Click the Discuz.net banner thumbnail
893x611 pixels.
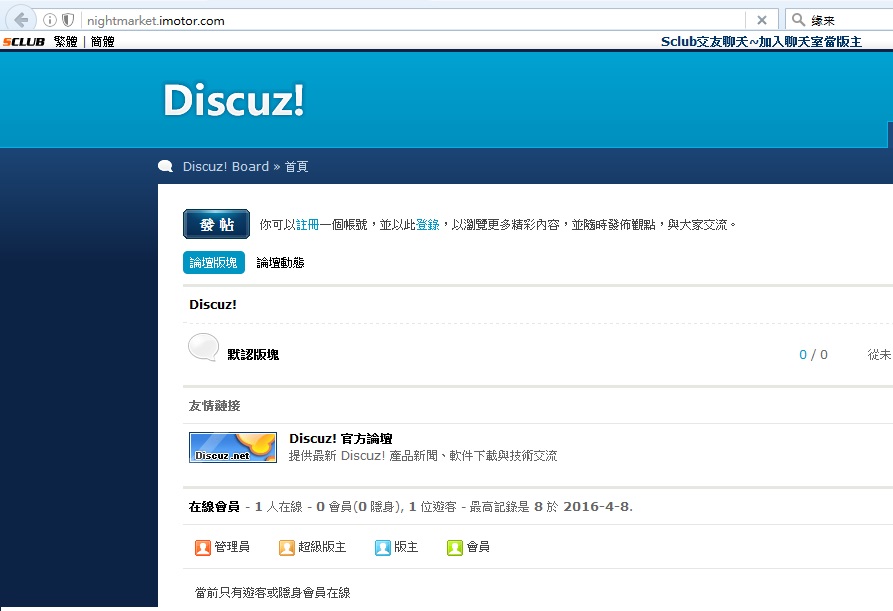click(233, 448)
